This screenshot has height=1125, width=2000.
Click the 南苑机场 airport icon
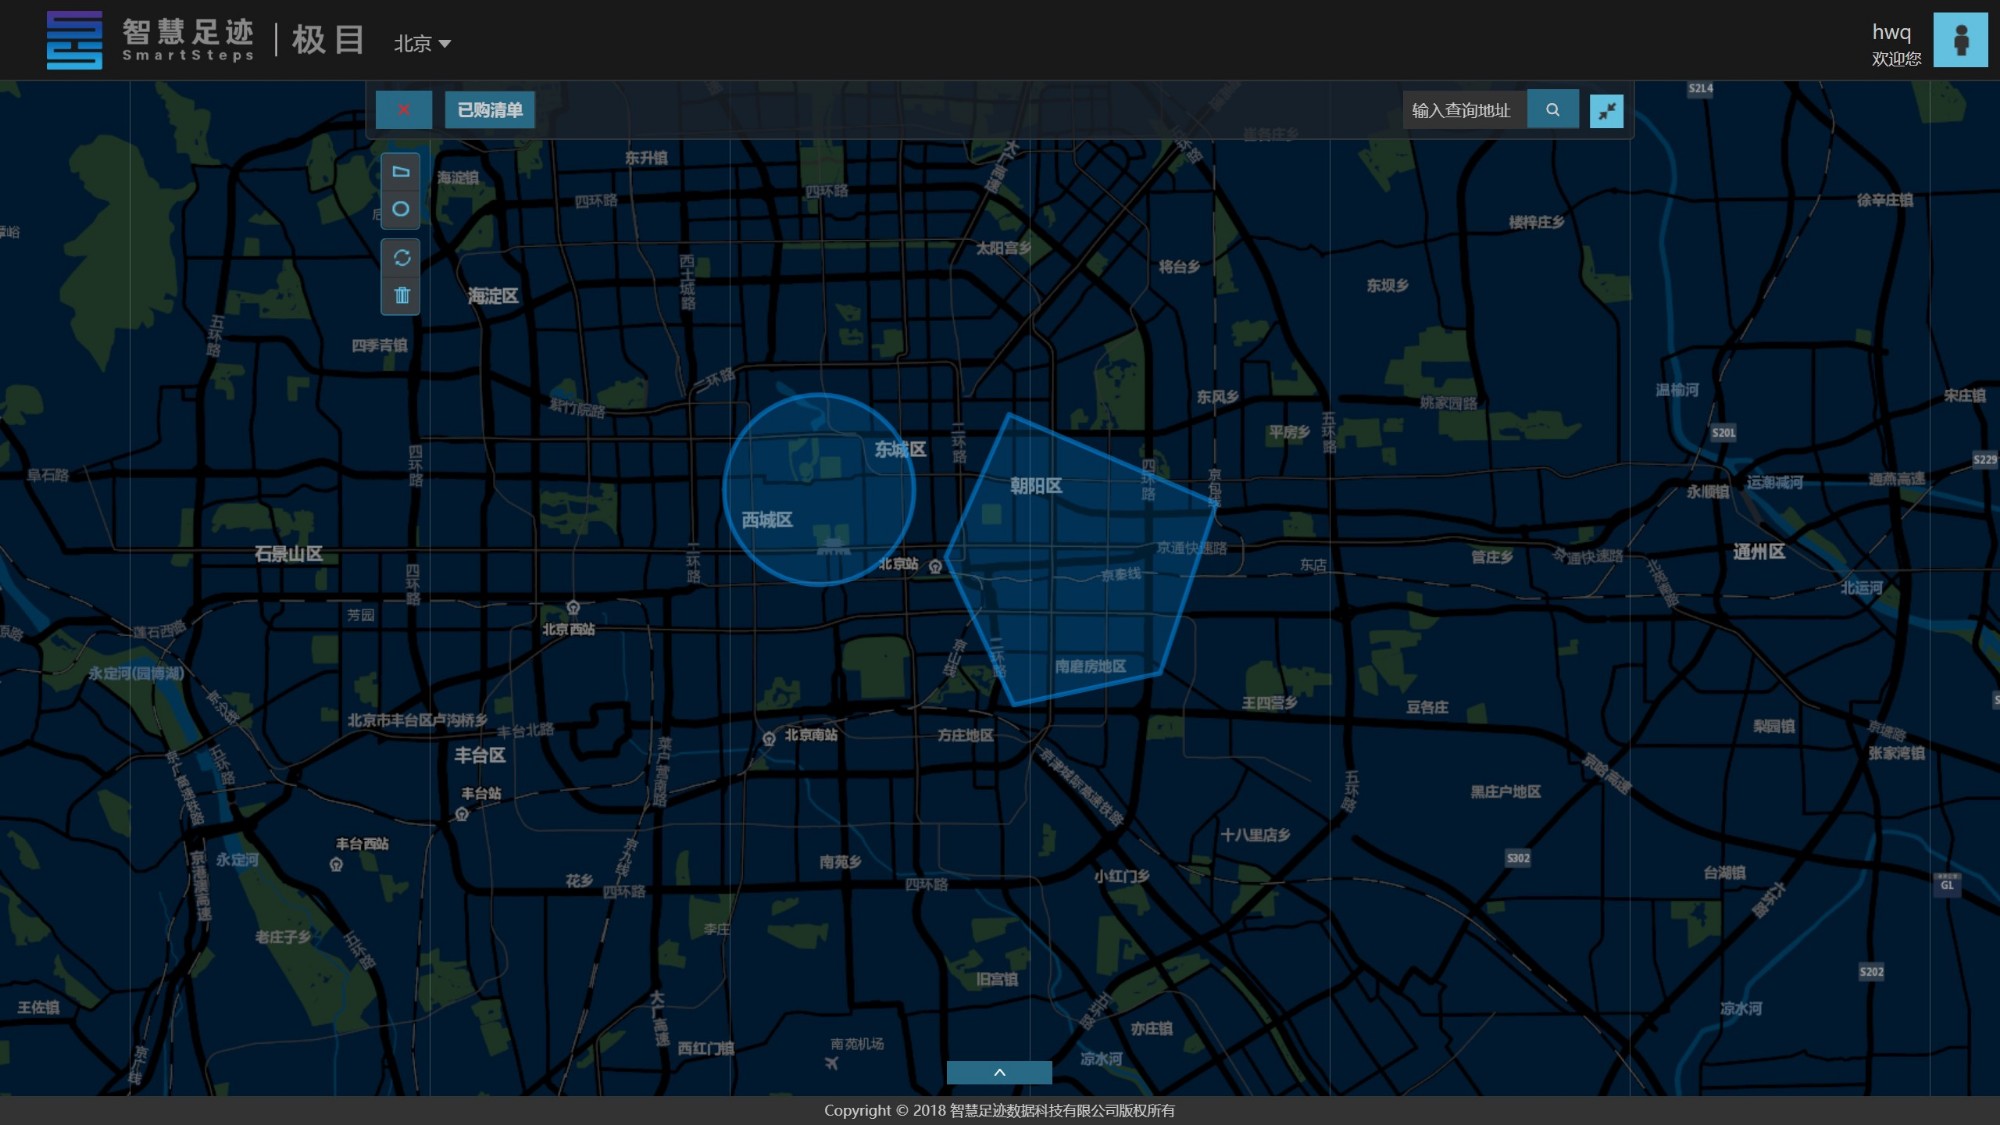pyautogui.click(x=832, y=1062)
